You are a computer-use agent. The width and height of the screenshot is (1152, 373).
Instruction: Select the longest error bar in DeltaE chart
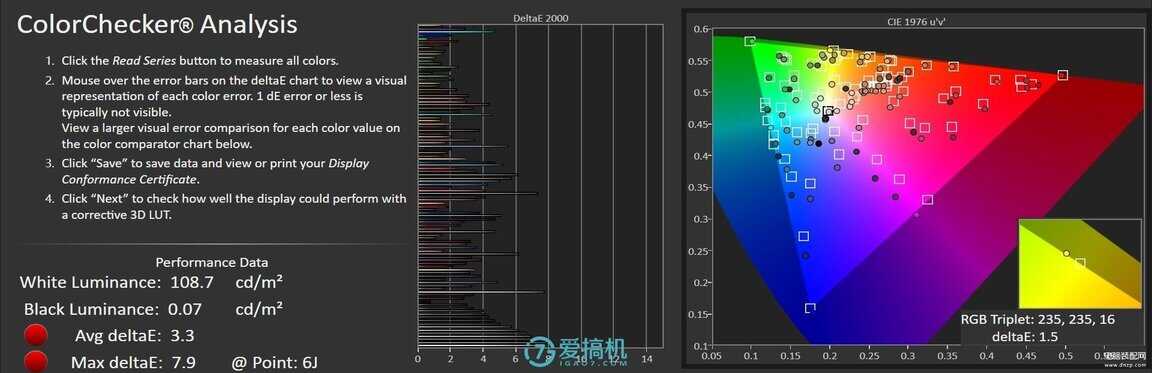pos(480,291)
